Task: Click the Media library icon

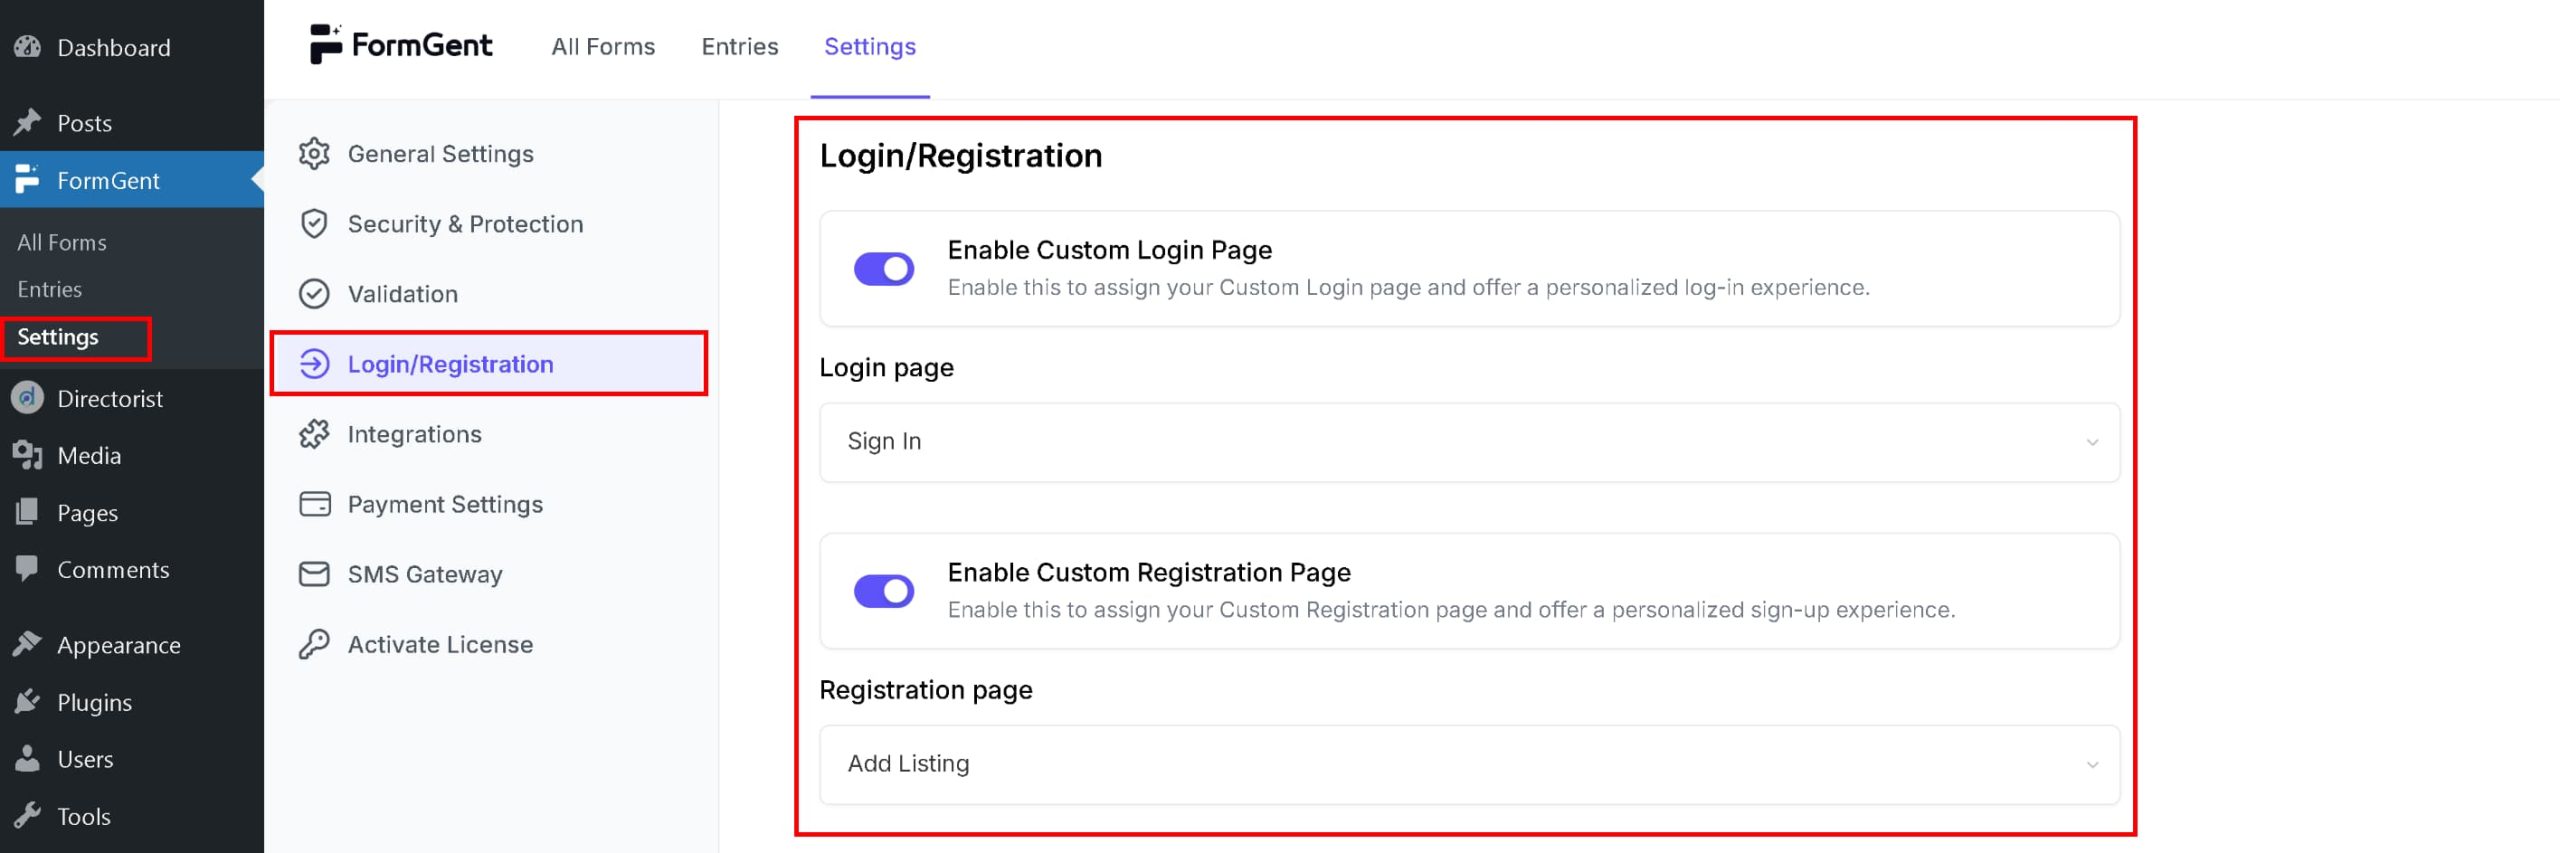Action: point(28,455)
